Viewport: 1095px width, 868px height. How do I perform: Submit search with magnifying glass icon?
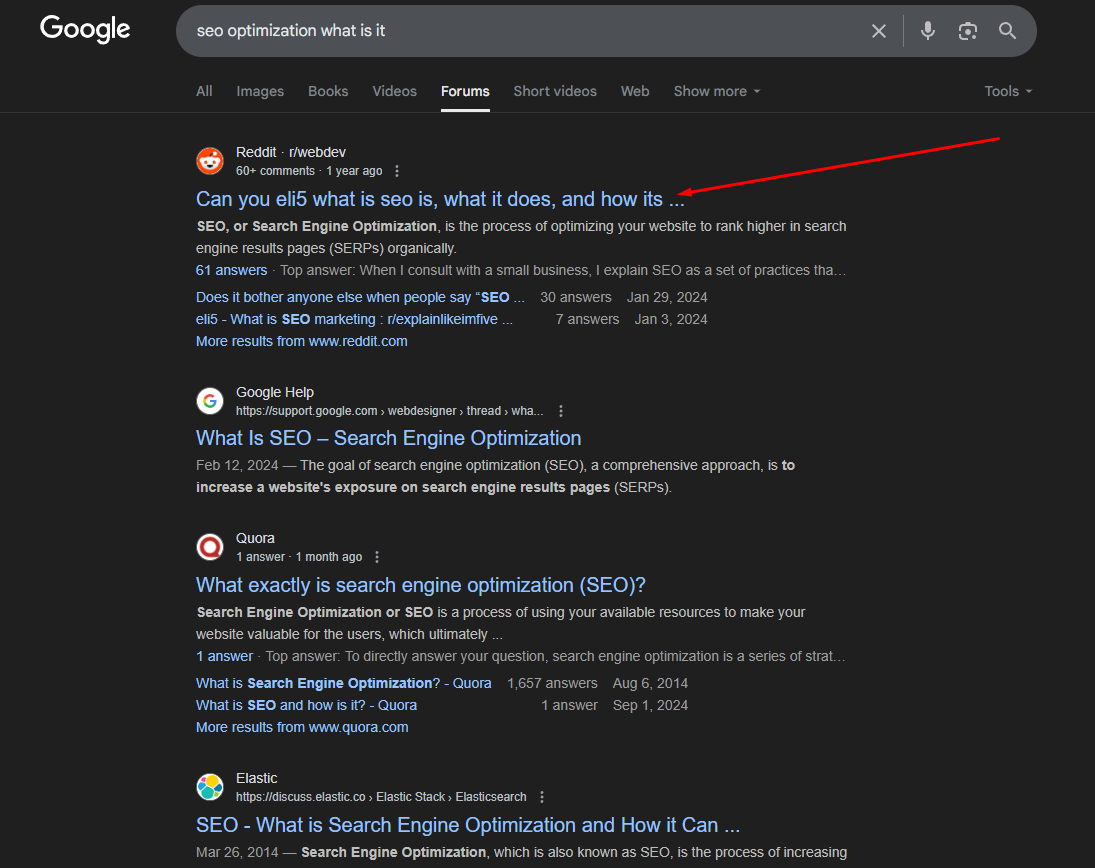click(x=1007, y=31)
